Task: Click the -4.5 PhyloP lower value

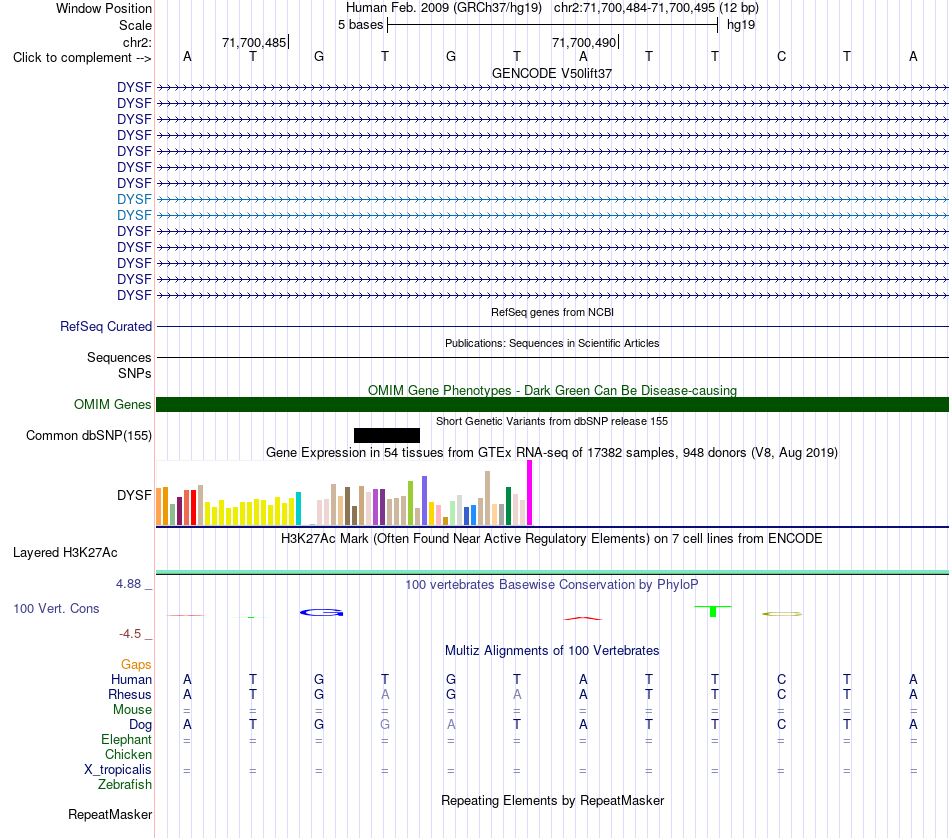Action: click(x=130, y=634)
